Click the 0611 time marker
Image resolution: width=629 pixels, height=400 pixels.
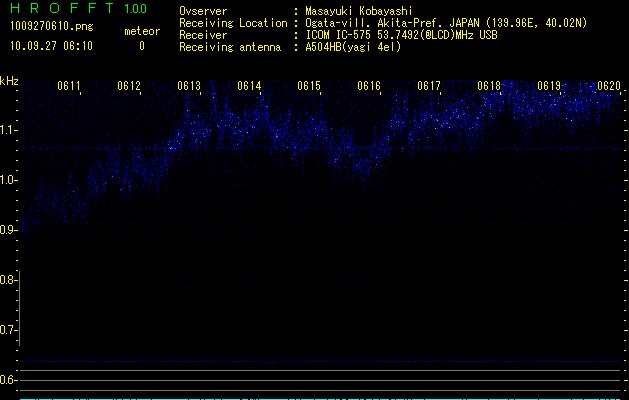coord(69,86)
